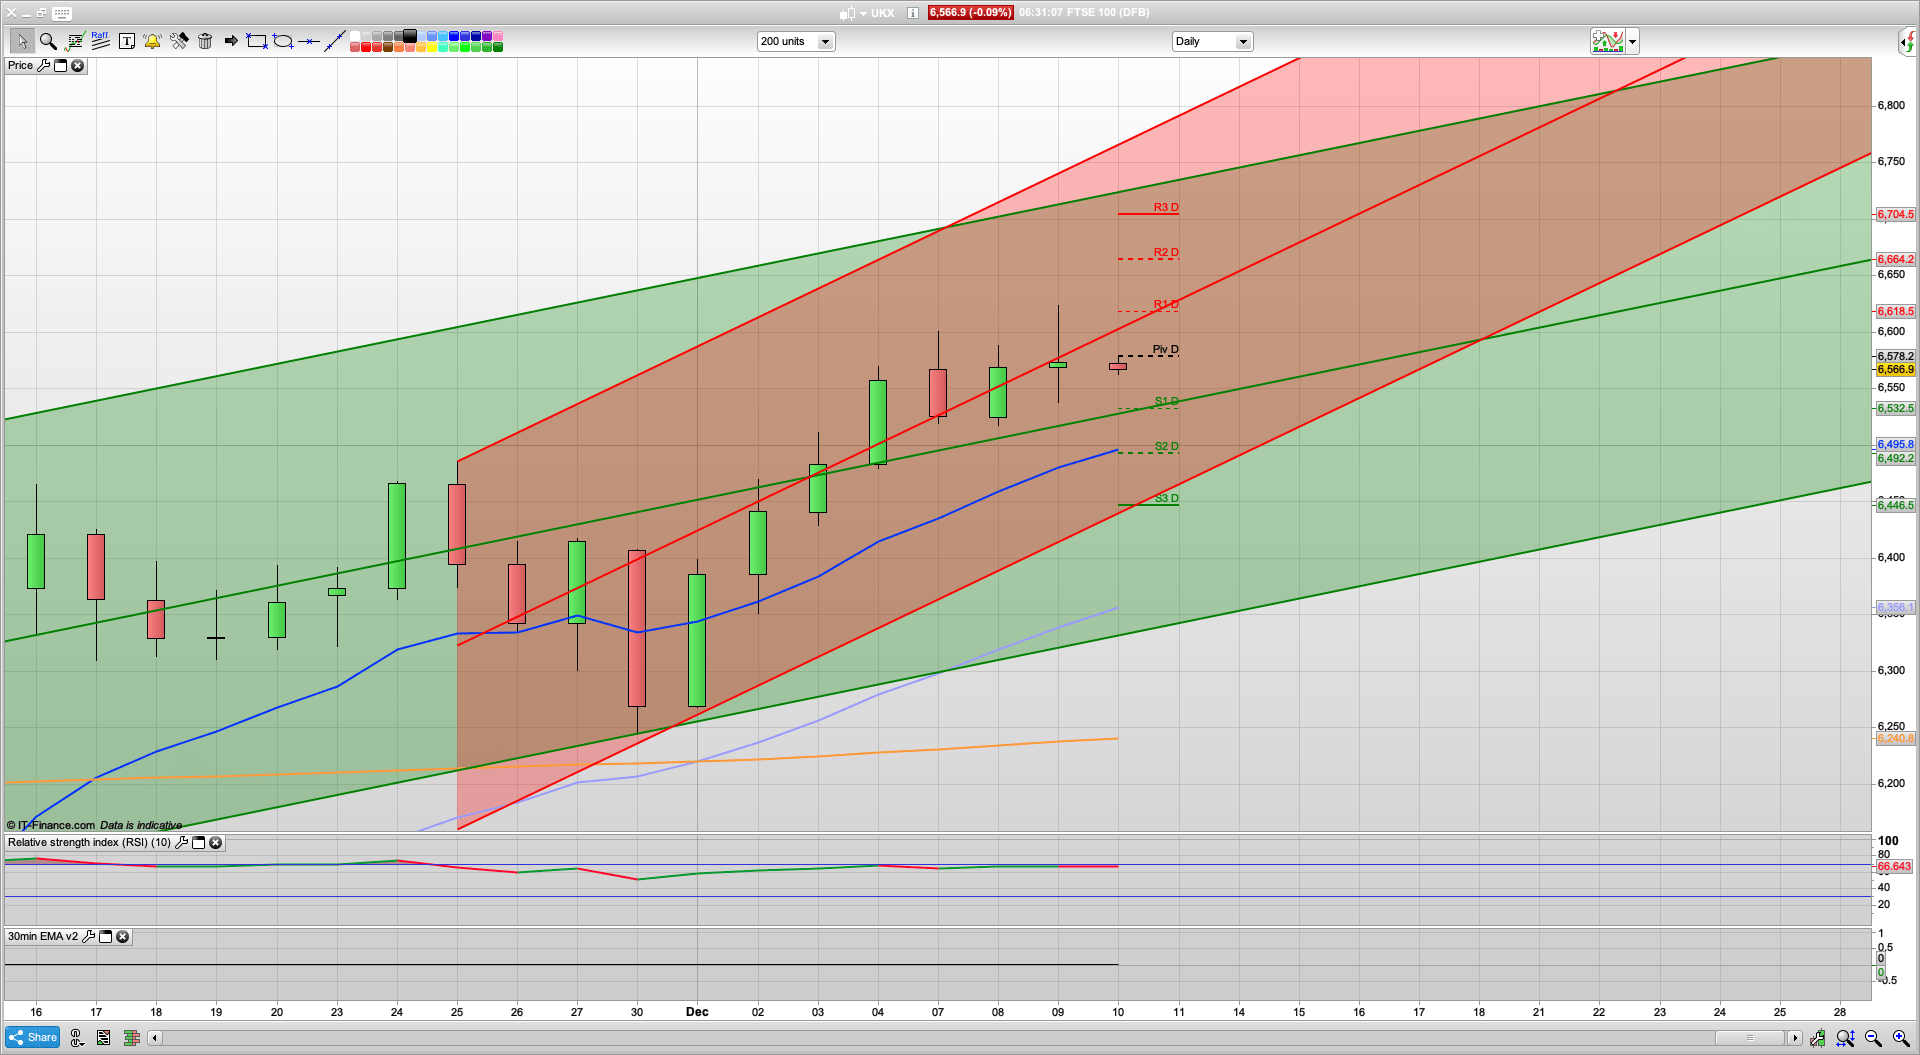Viewport: 1920px width, 1055px height.
Task: Select the zoom magnifier tool in the toolbar
Action: tap(47, 41)
